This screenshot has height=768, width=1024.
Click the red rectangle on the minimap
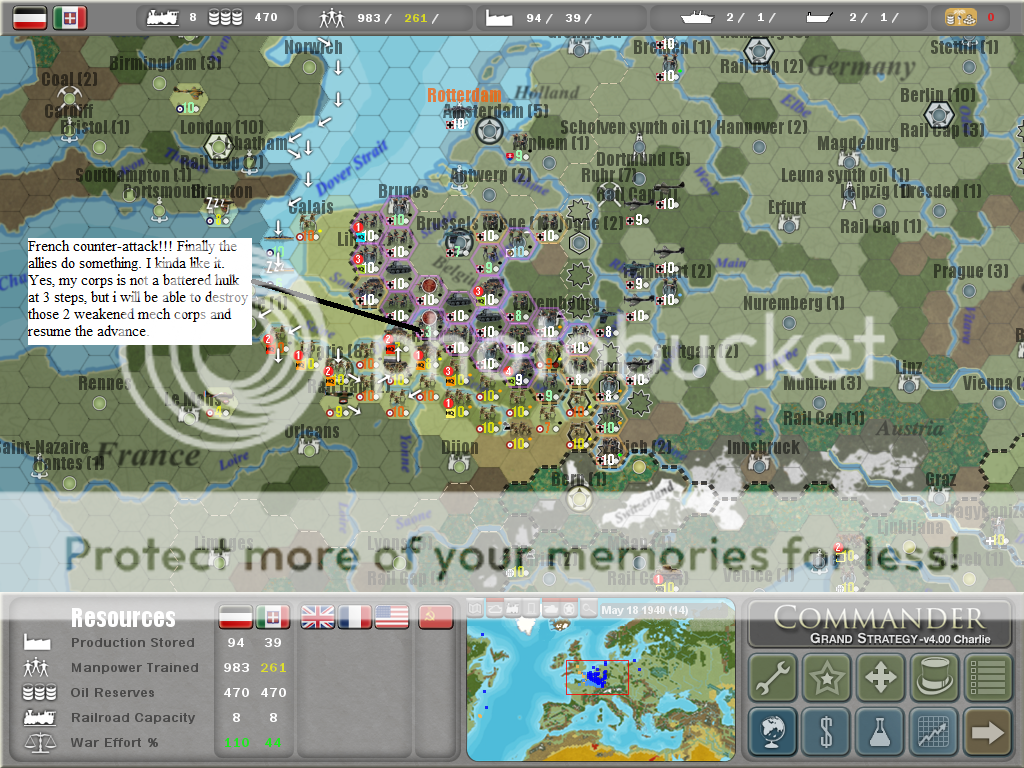pos(596,677)
